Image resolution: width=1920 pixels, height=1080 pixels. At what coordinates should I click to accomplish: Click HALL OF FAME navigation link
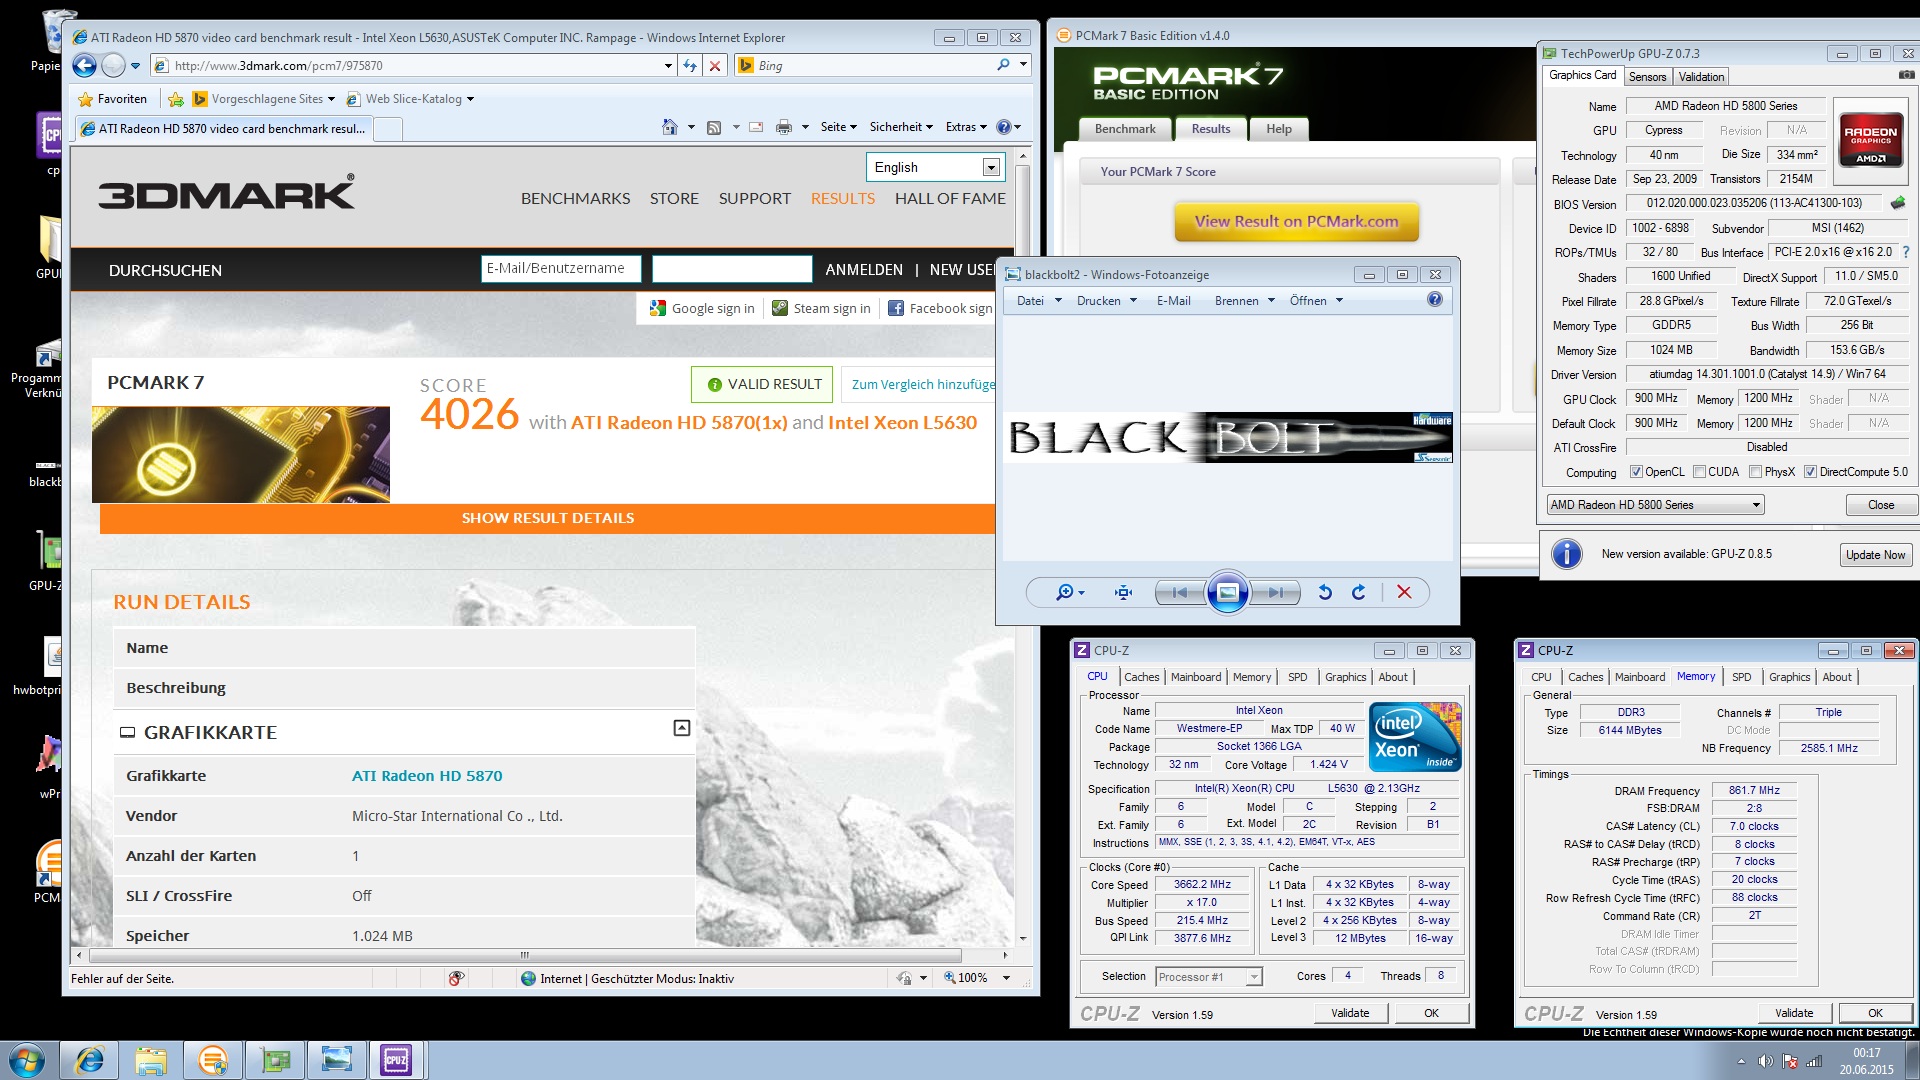950,198
